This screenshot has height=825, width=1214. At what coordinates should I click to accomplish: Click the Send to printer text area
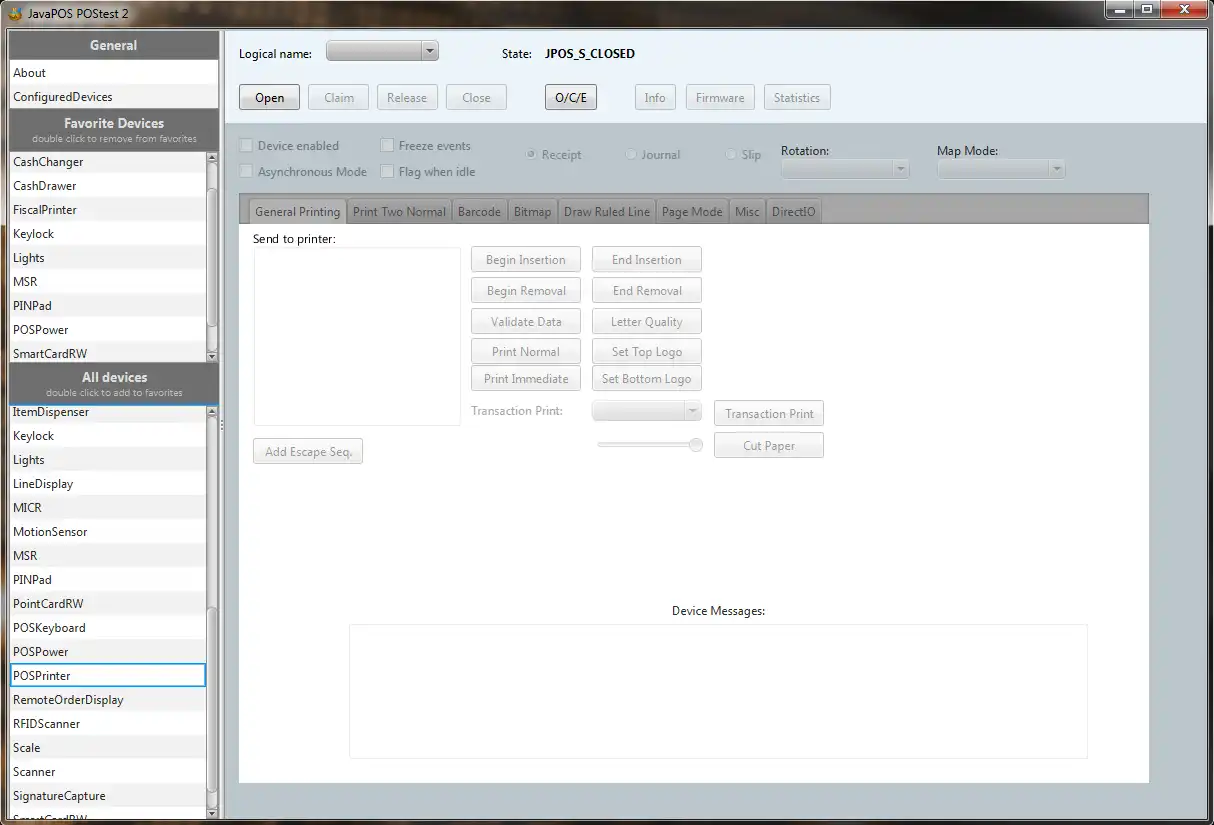point(357,336)
